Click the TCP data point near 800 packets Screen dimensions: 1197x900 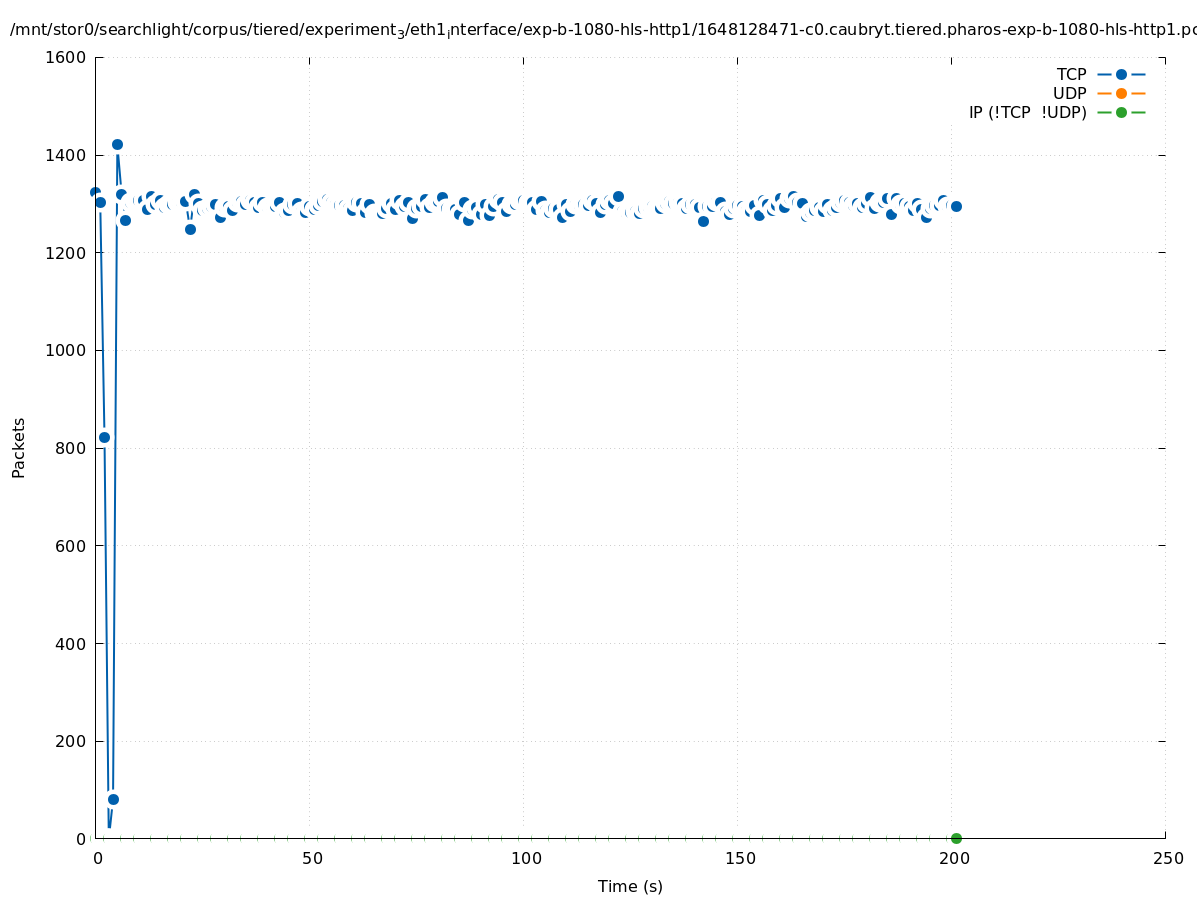pos(104,437)
